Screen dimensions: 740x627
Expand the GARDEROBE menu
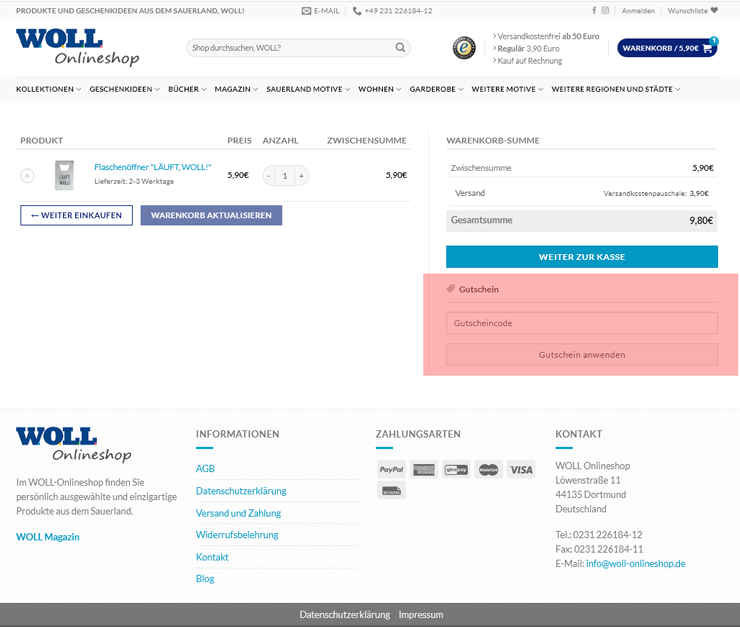coord(436,89)
